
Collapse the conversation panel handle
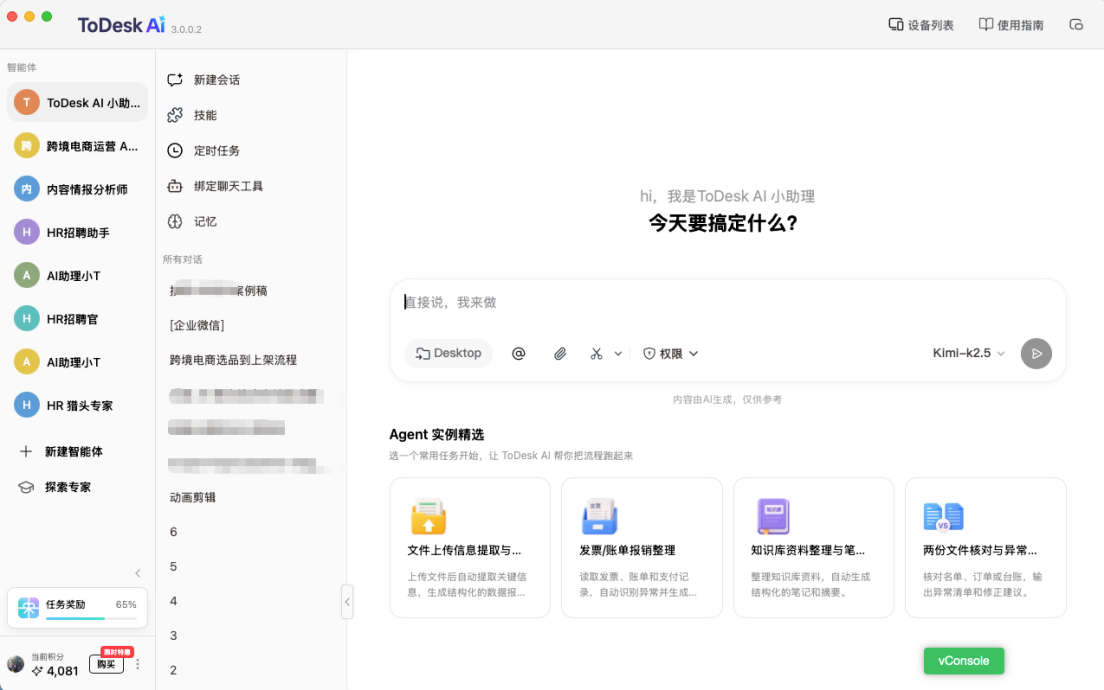tap(346, 602)
